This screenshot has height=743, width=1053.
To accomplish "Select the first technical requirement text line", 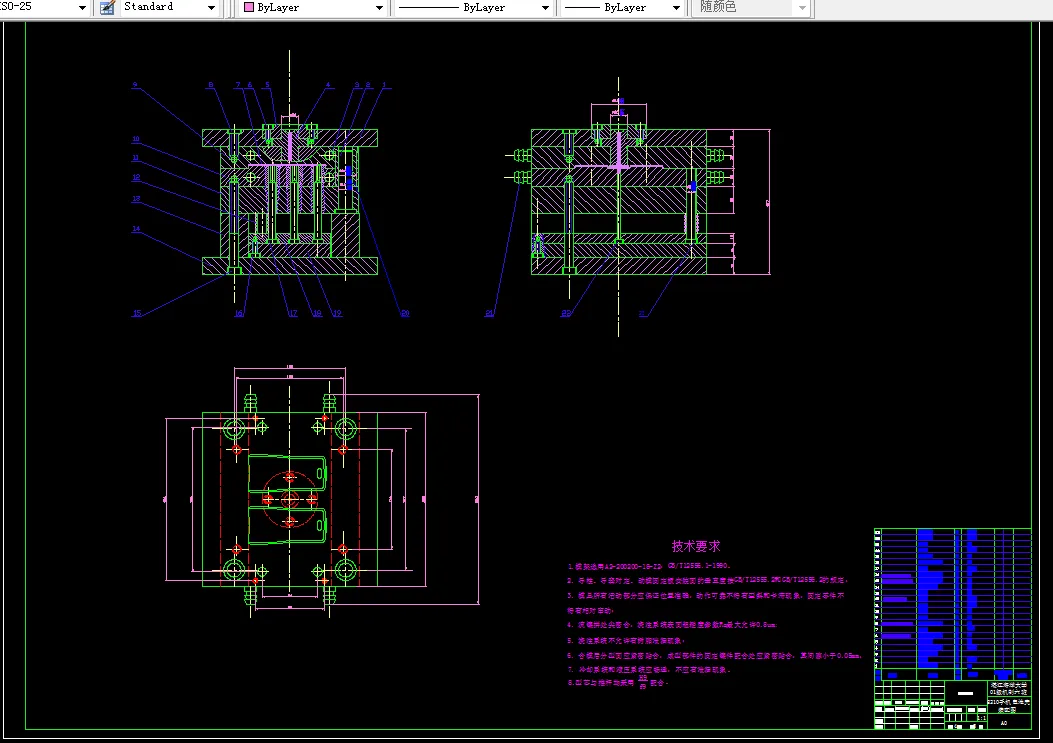I will 649,566.
